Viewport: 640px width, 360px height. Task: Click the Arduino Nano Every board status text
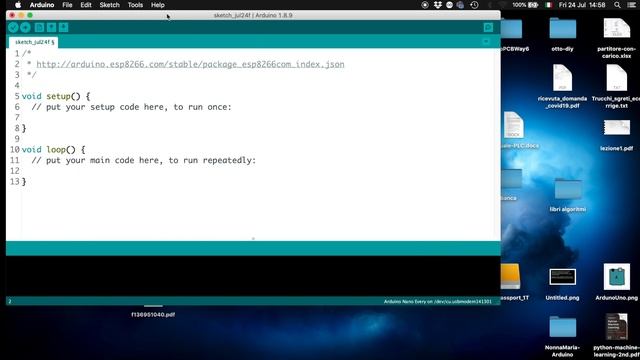(438, 302)
